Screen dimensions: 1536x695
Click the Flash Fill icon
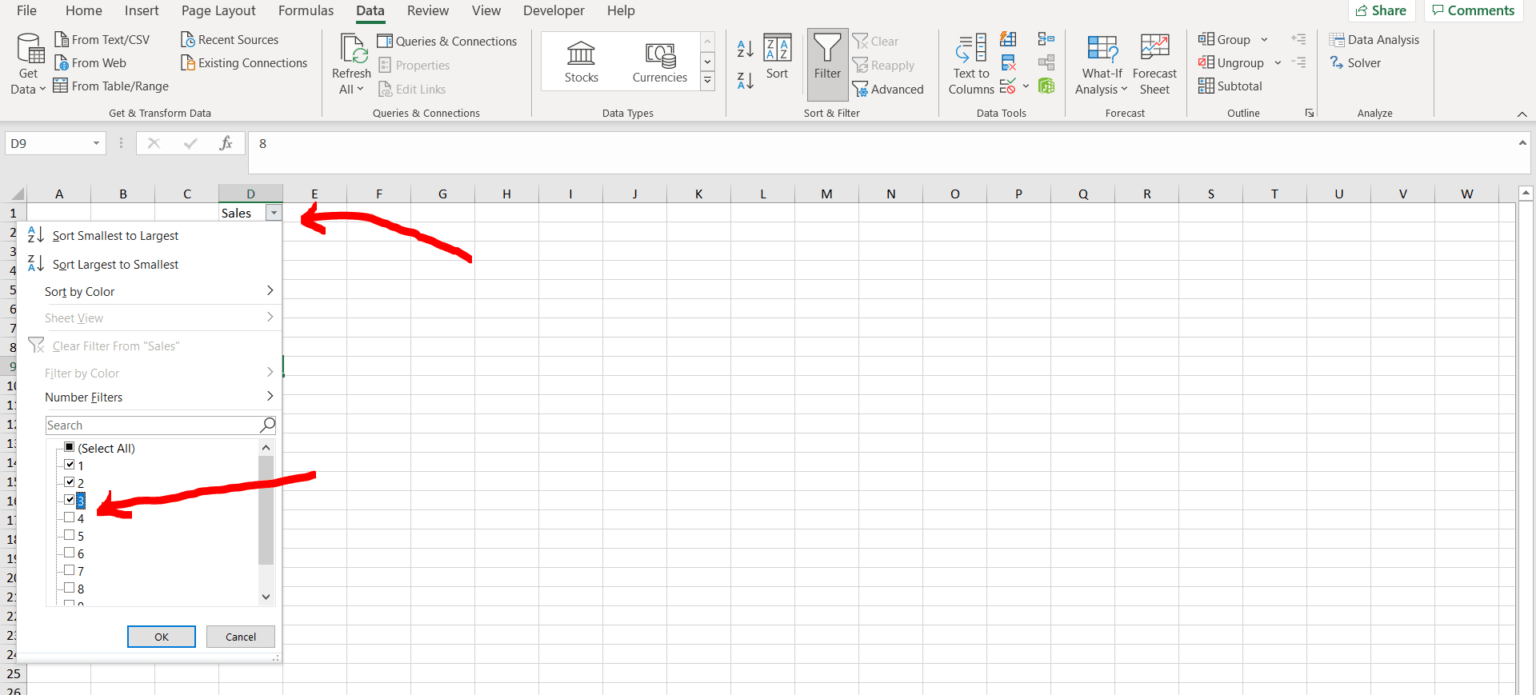pyautogui.click(x=1008, y=38)
